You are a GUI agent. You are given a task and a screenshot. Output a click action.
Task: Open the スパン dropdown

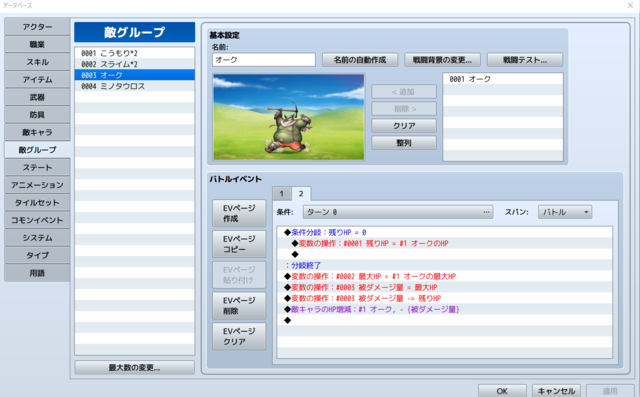pos(565,212)
